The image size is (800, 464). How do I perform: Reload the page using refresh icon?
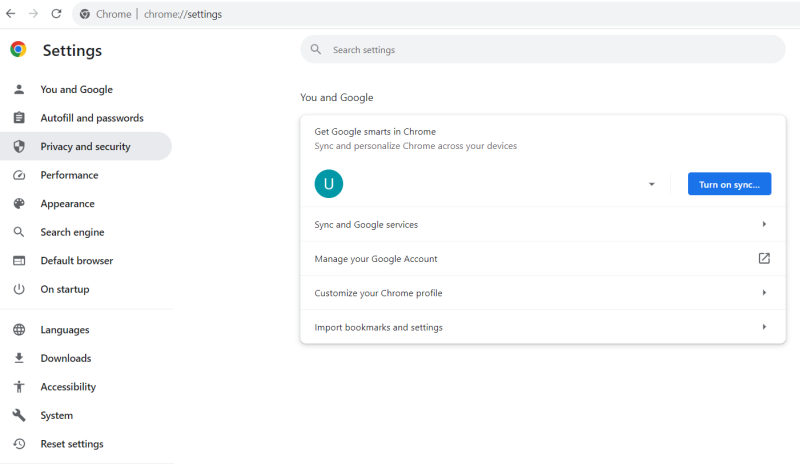56,14
